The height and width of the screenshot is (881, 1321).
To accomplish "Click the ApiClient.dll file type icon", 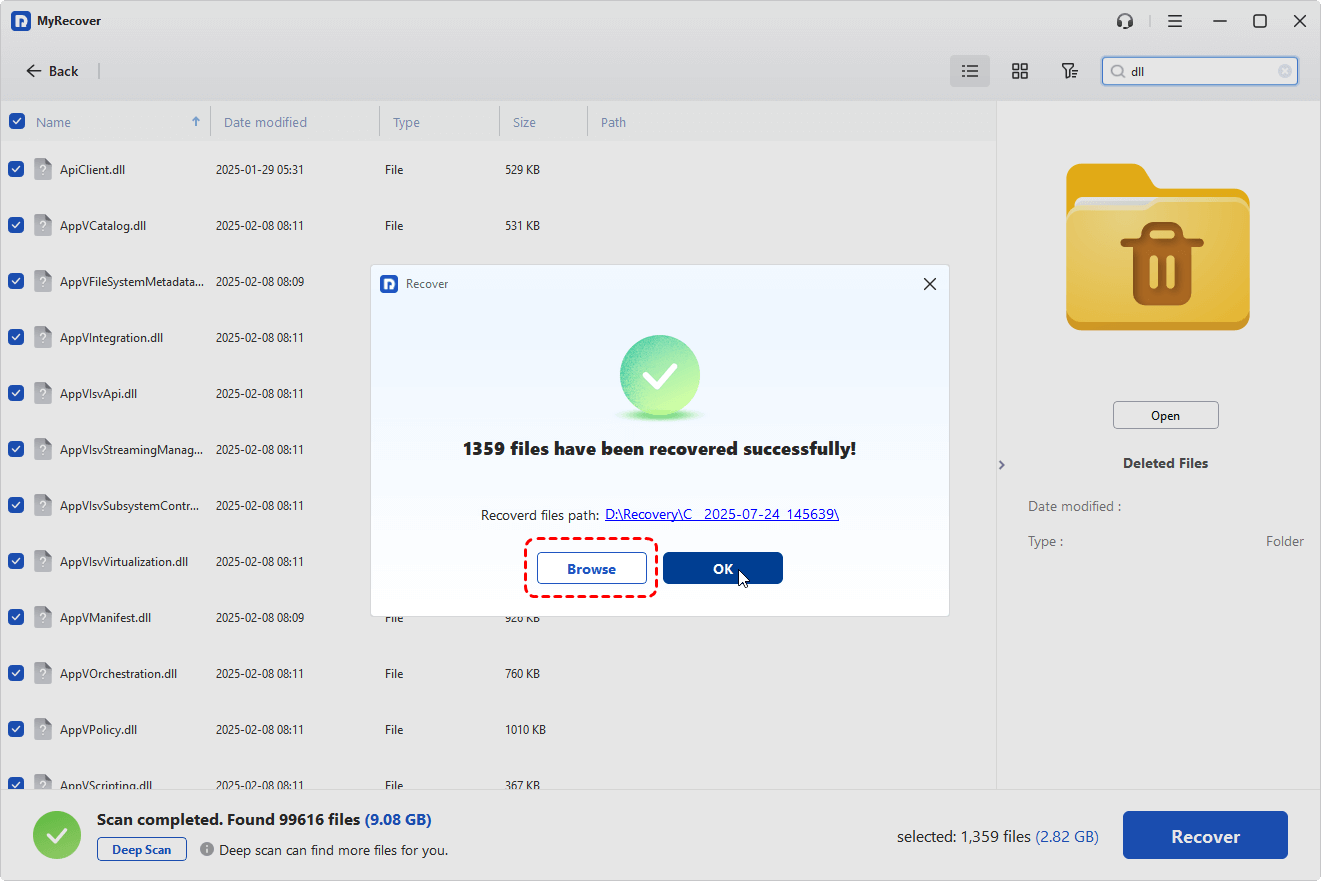I will 42,169.
